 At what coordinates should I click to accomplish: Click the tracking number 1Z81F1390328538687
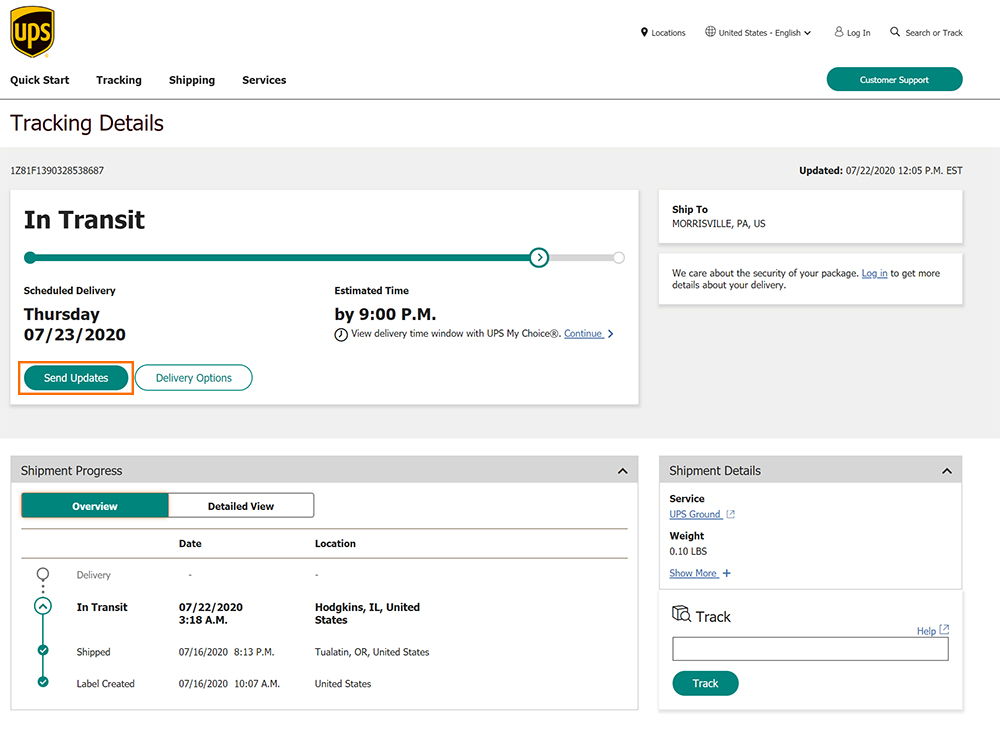pyautogui.click(x=57, y=170)
